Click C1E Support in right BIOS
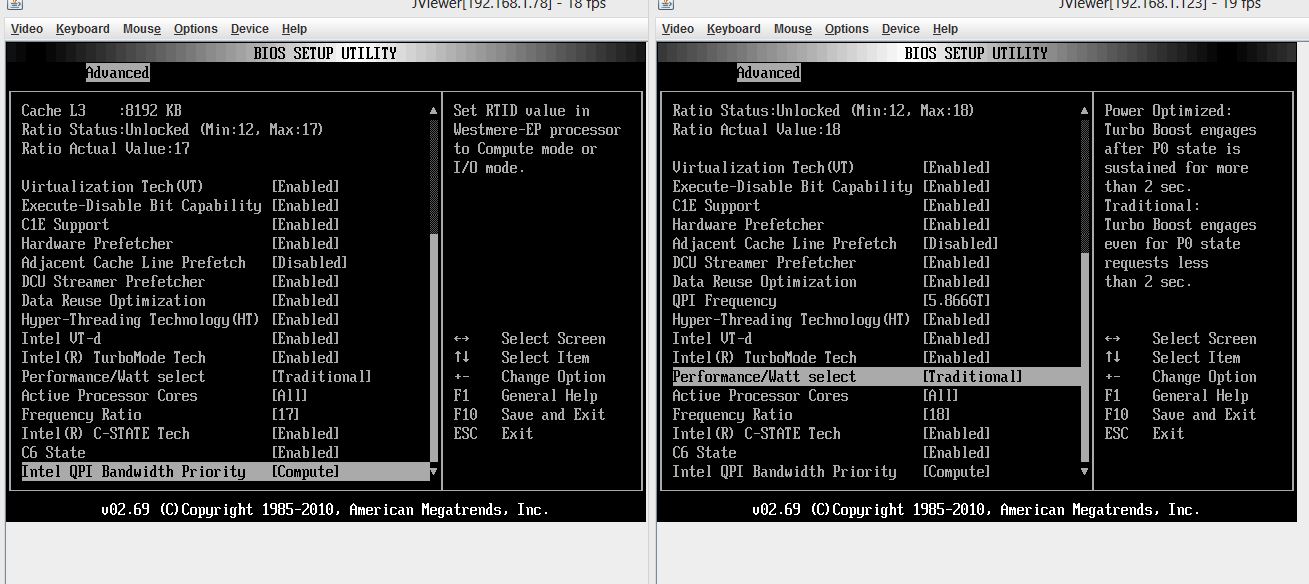The image size is (1309, 584). 716,206
